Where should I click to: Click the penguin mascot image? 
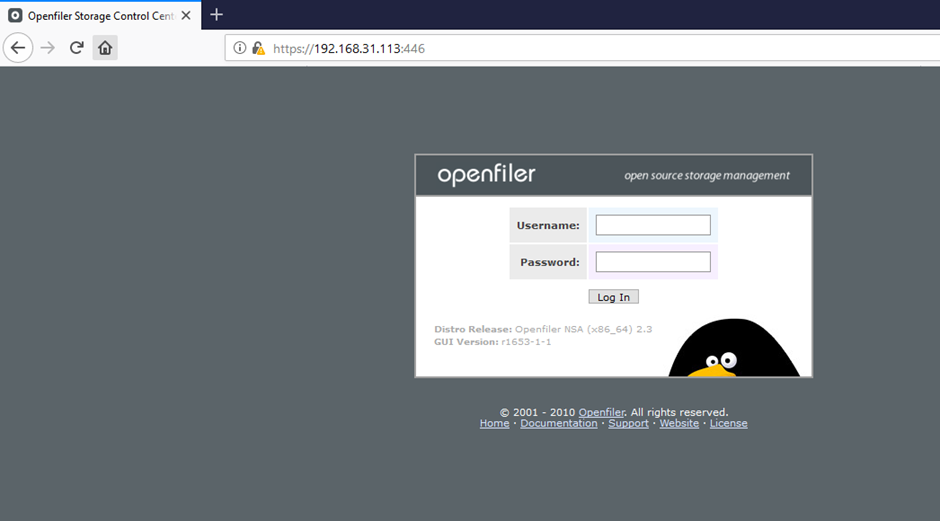click(x=734, y=349)
